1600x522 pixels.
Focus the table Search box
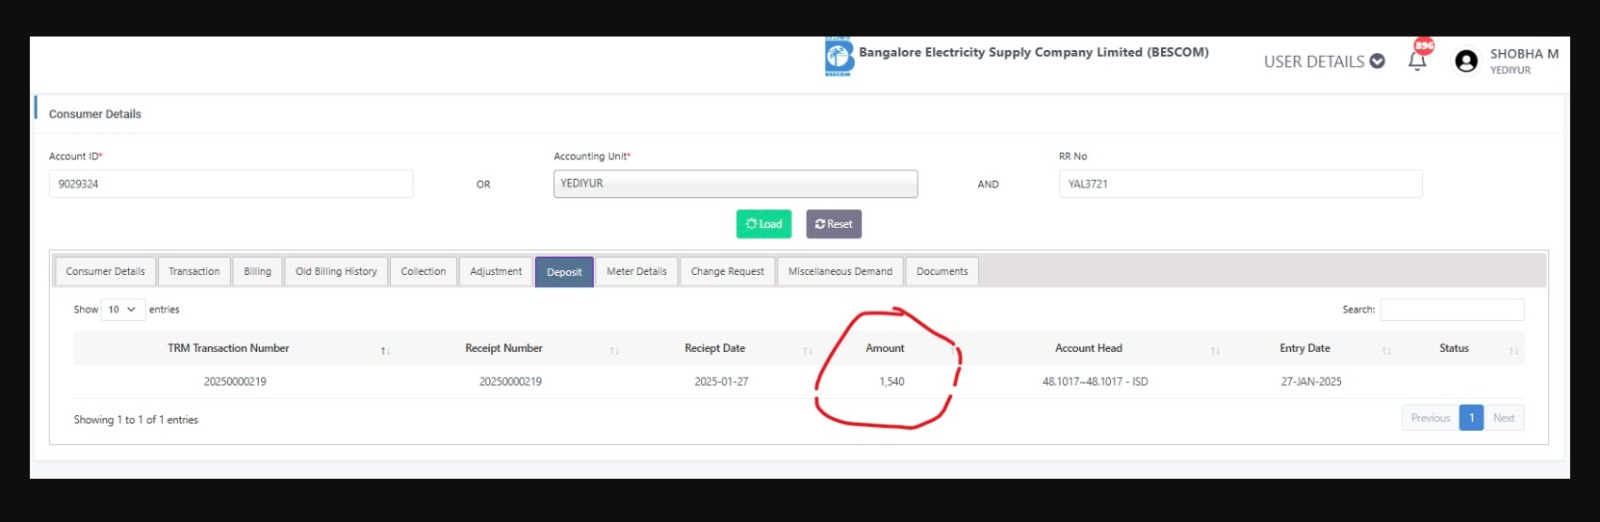coord(1452,310)
